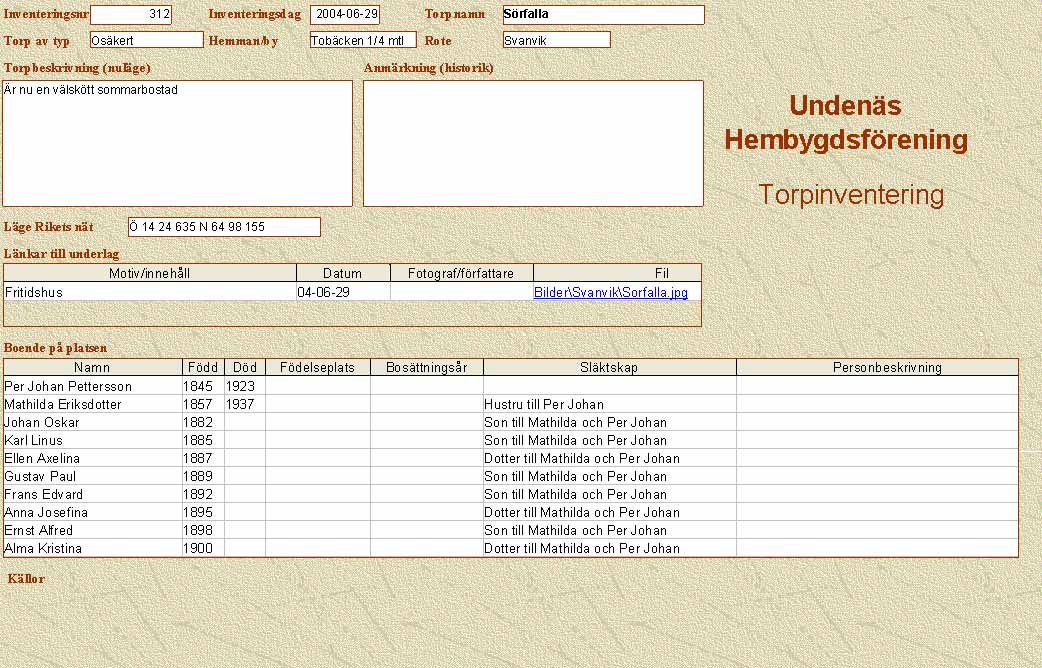Click the Namn column header
1042x668 pixels.
point(92,368)
